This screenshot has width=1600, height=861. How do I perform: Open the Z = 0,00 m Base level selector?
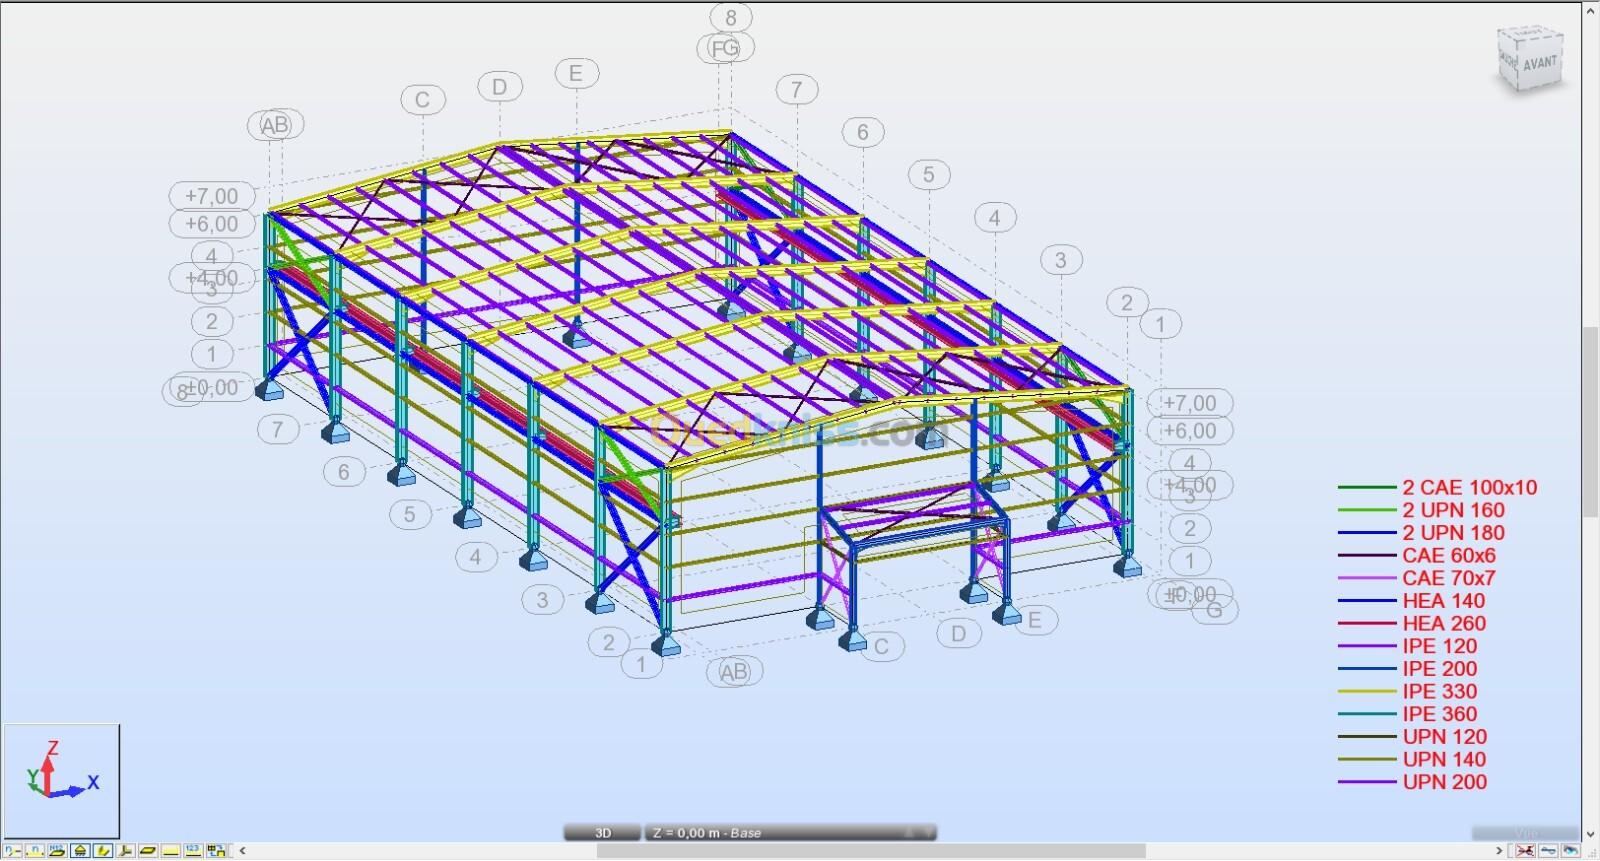click(792, 832)
